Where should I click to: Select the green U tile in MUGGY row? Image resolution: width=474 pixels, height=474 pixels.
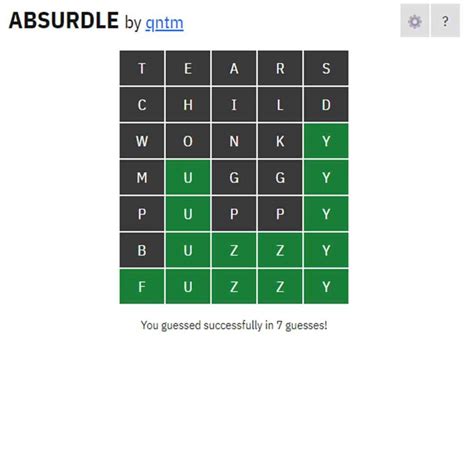click(x=188, y=177)
